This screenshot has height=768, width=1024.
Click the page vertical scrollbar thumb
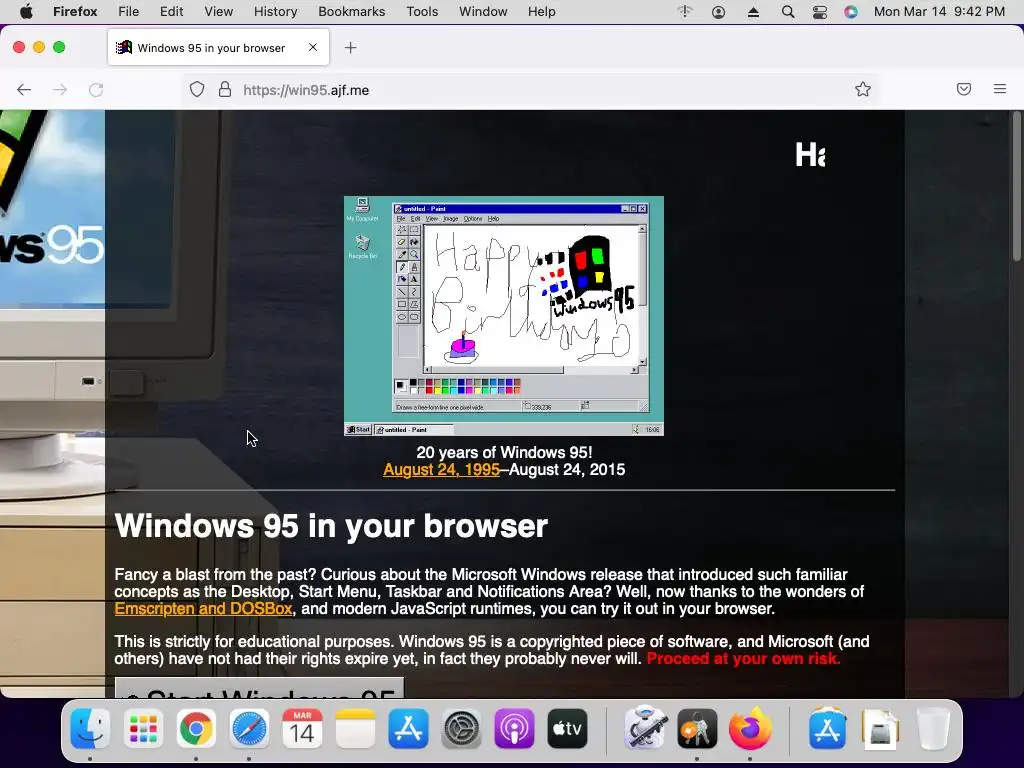(x=1016, y=187)
